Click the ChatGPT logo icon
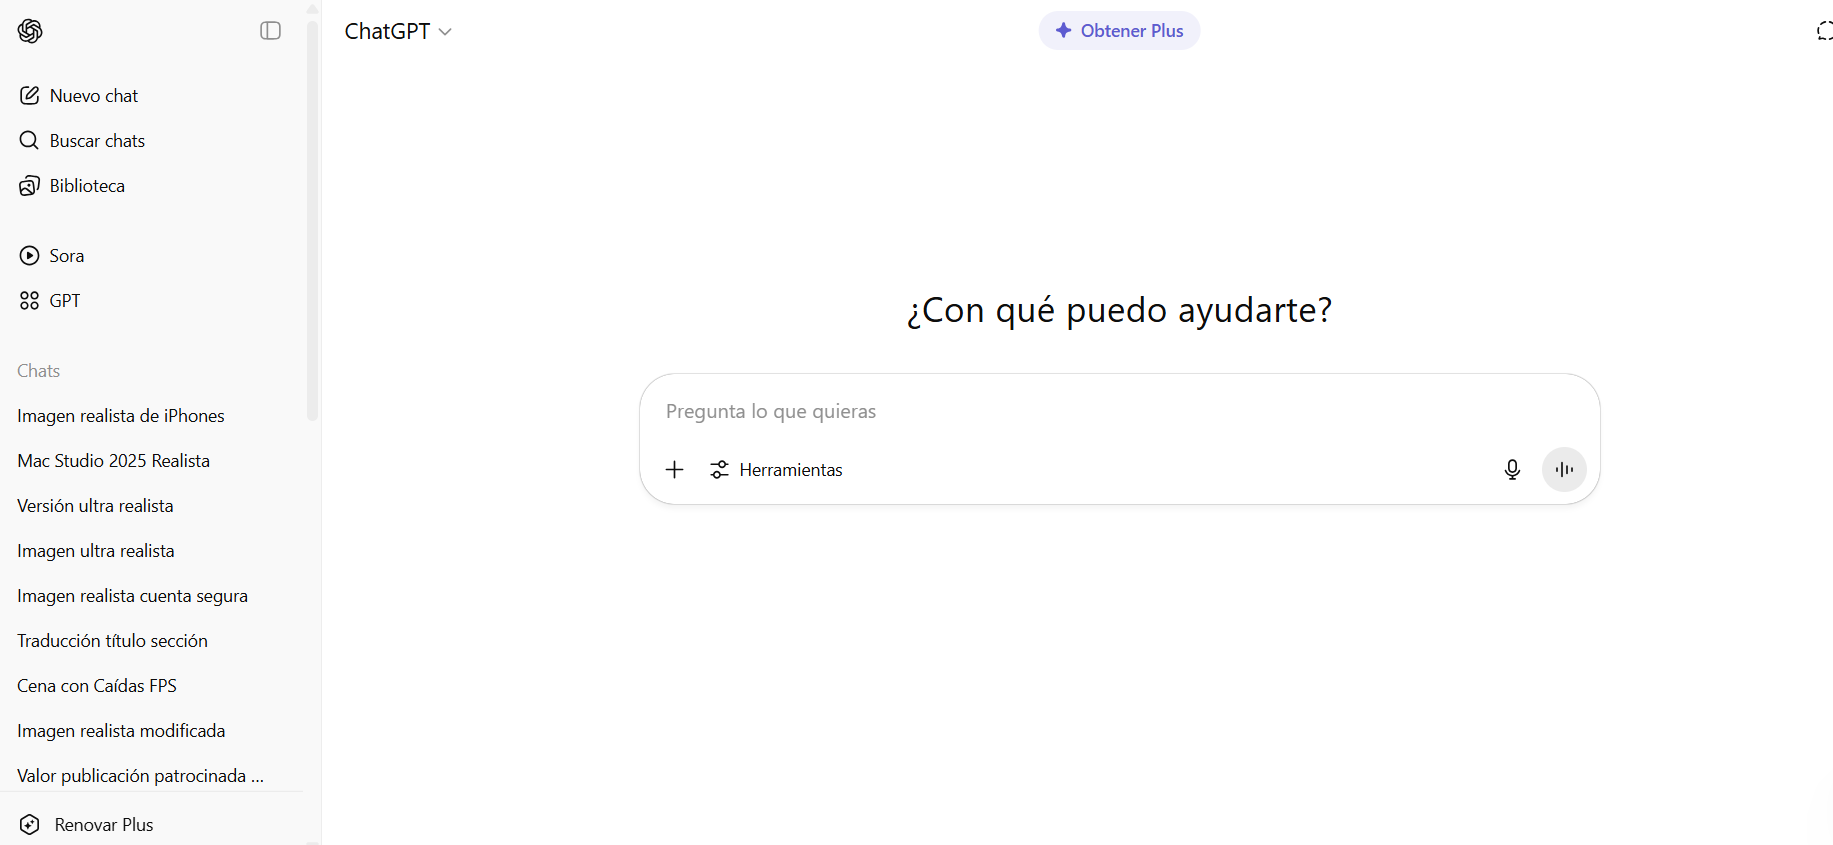Image resolution: width=1833 pixels, height=845 pixels. 30,31
